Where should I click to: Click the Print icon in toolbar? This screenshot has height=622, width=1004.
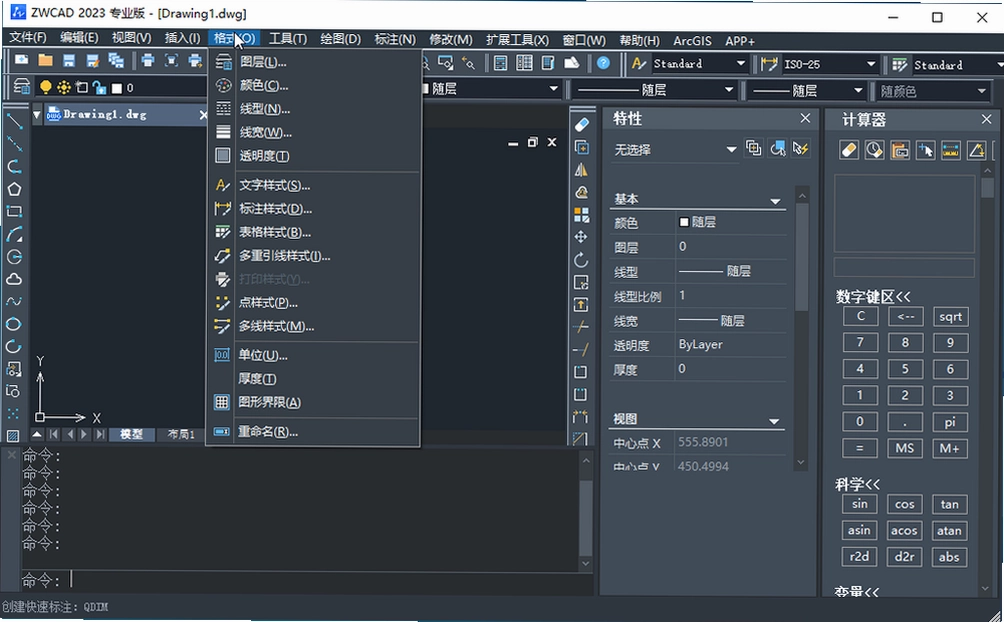(148, 61)
